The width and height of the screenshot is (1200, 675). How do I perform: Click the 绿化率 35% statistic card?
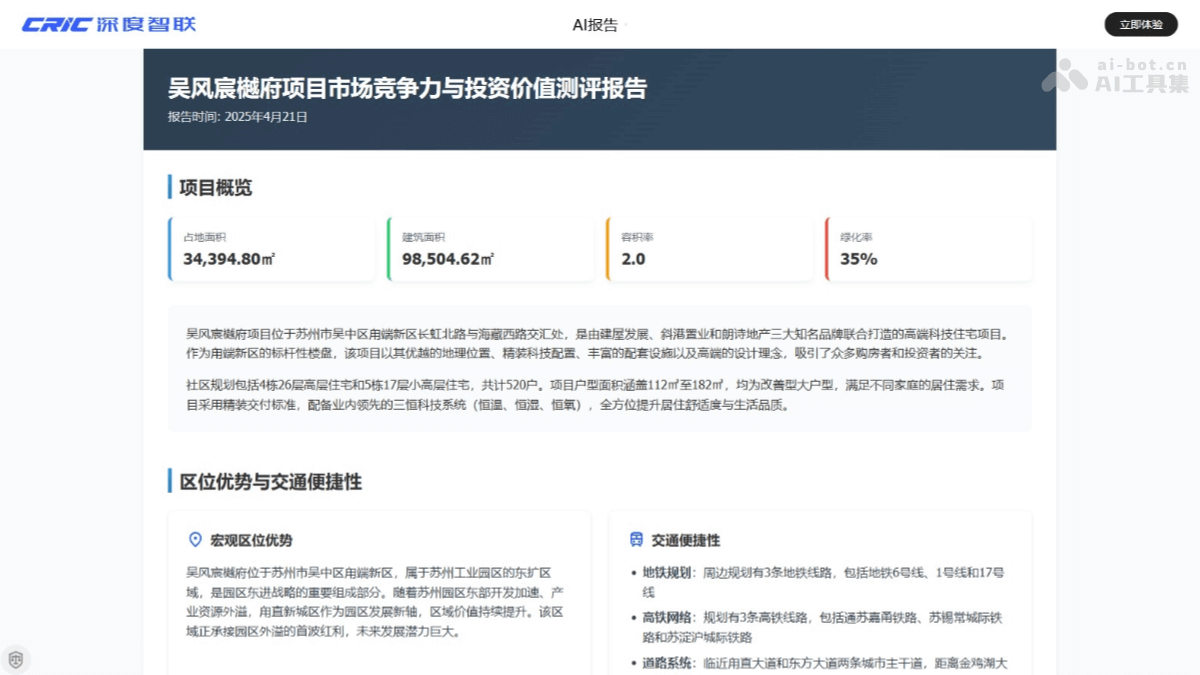pos(928,248)
